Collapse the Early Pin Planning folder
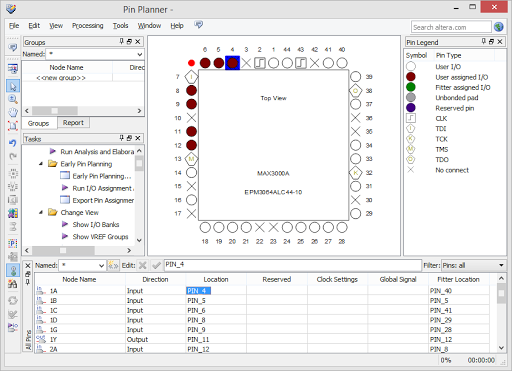This screenshot has width=512, height=371. point(41,164)
